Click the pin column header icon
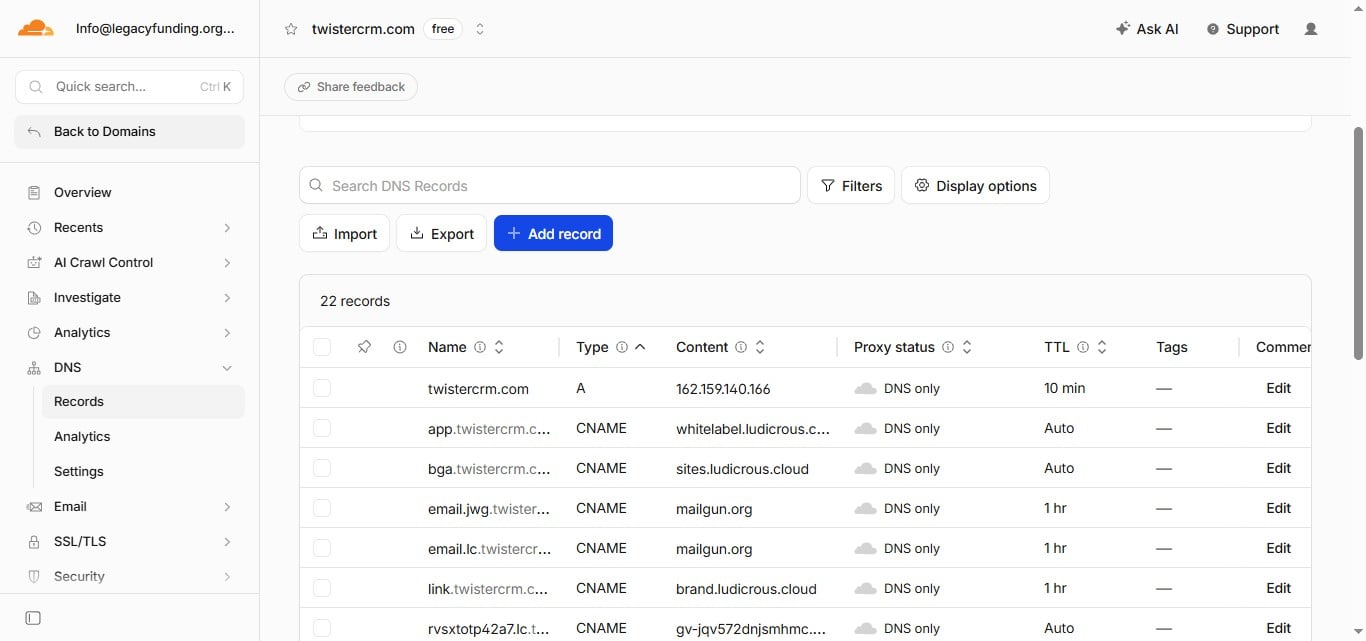This screenshot has width=1366, height=641. [364, 347]
